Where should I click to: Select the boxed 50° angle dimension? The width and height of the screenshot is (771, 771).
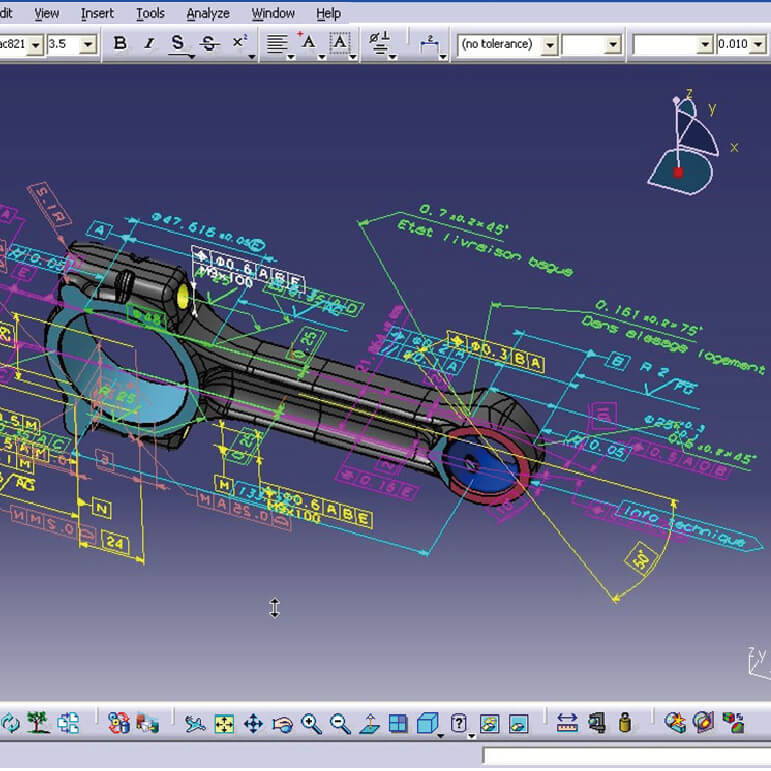(642, 559)
